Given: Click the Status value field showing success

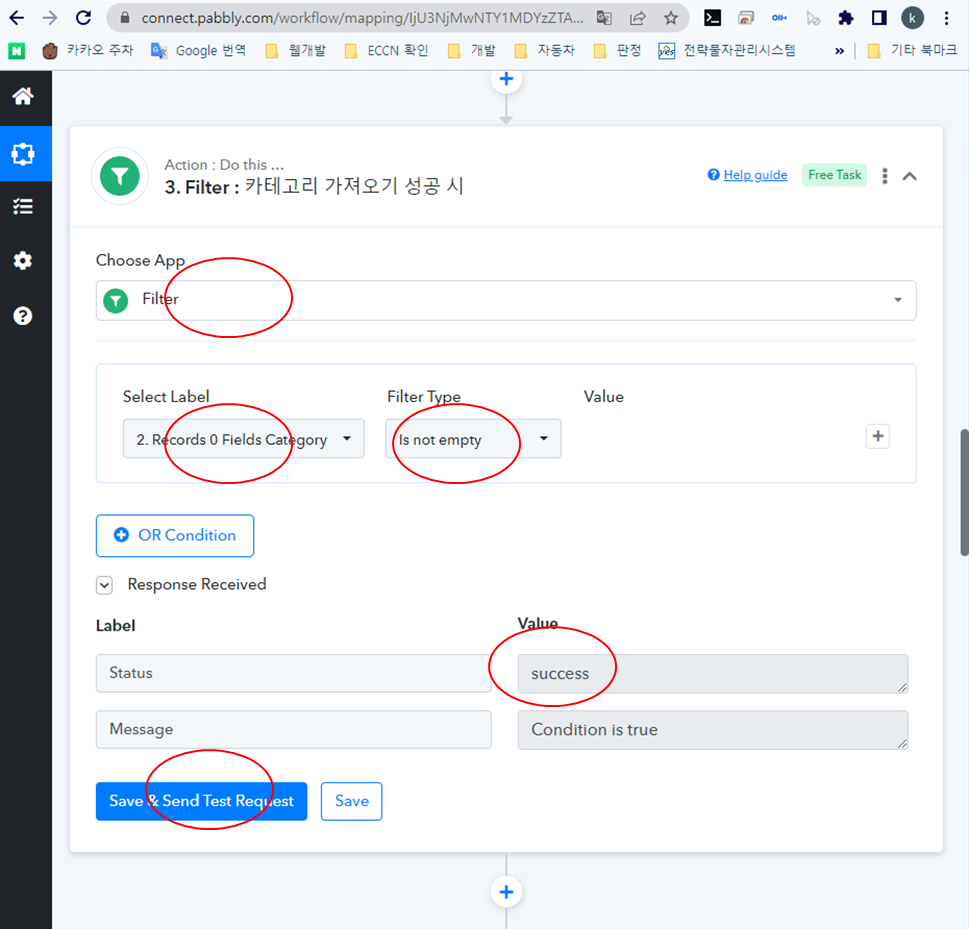Looking at the screenshot, I should [712, 674].
